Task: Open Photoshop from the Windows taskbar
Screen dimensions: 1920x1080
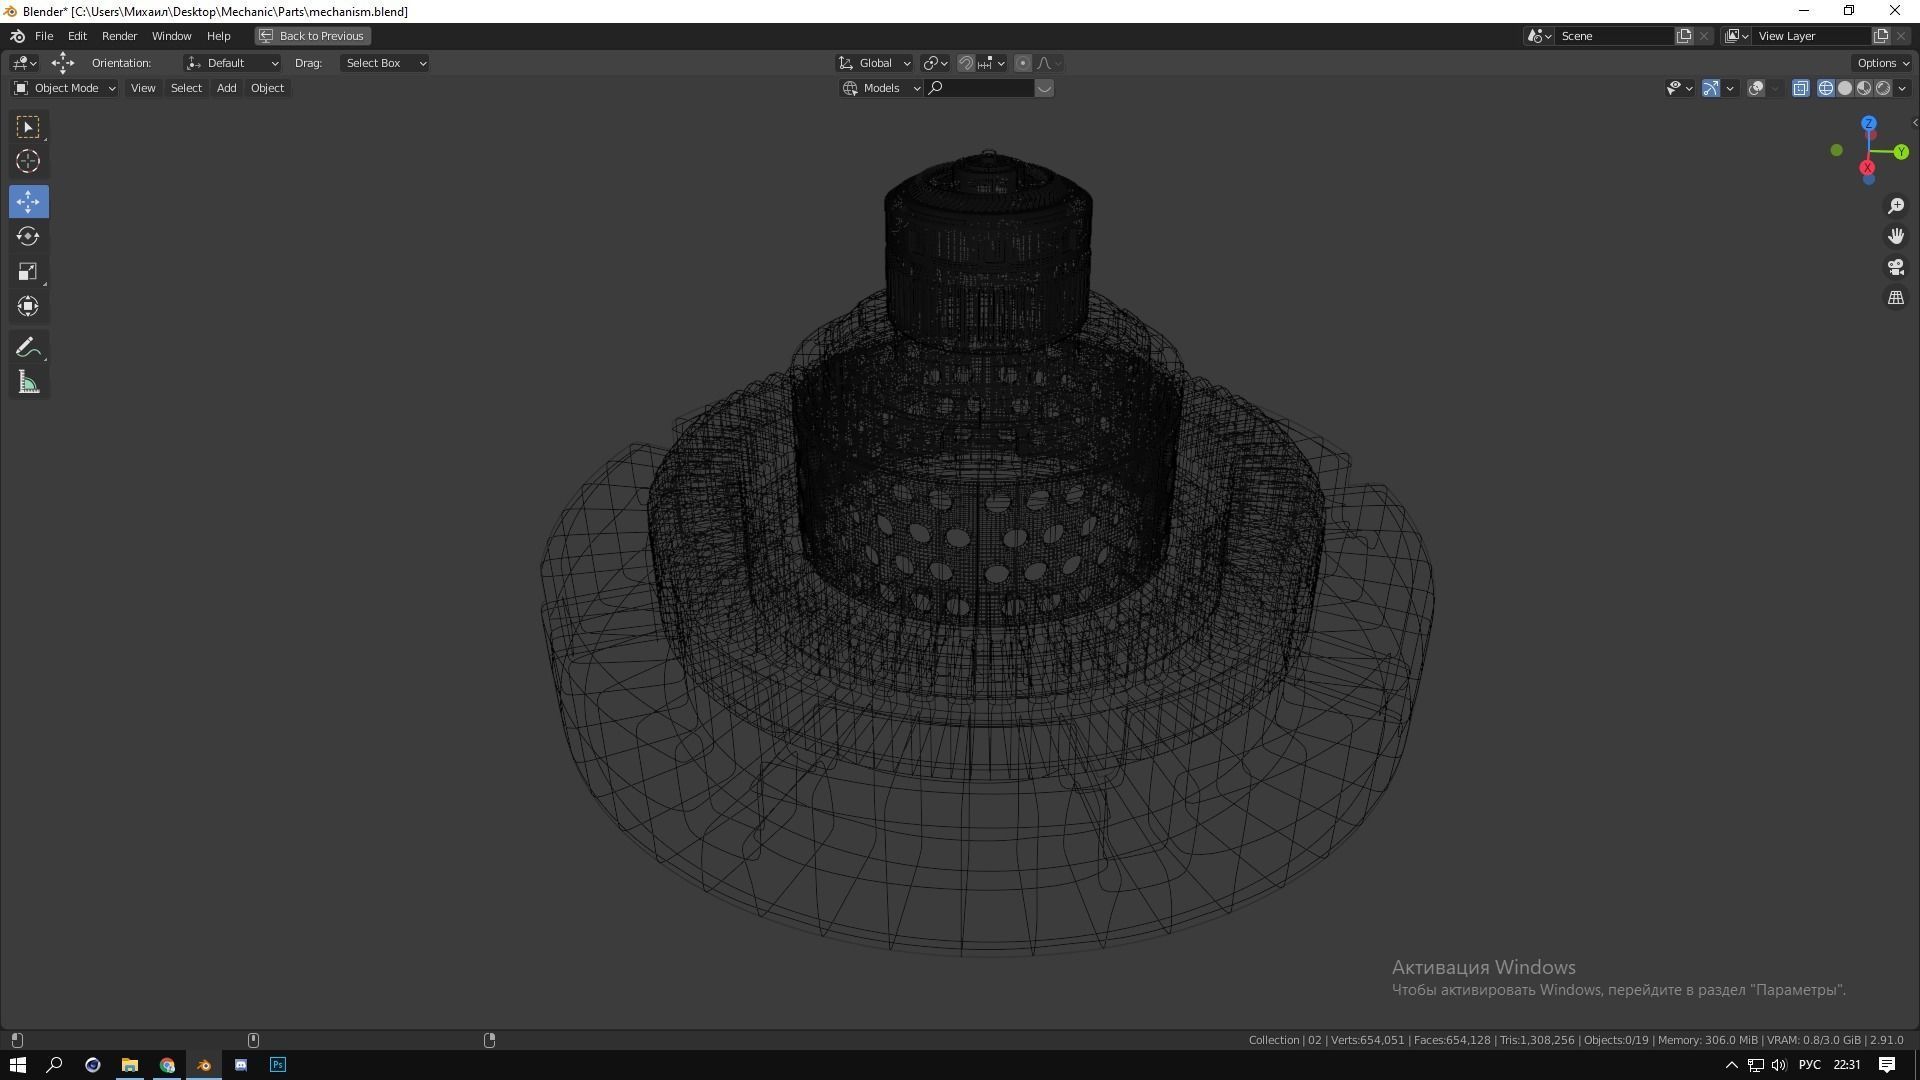Action: tap(278, 1065)
